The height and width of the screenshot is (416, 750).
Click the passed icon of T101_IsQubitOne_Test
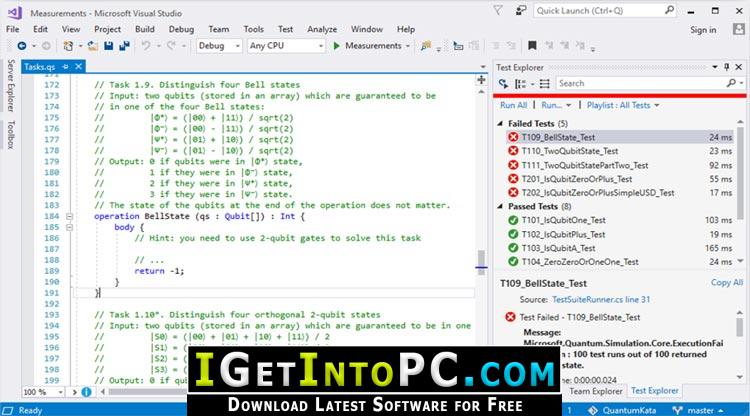click(x=513, y=220)
